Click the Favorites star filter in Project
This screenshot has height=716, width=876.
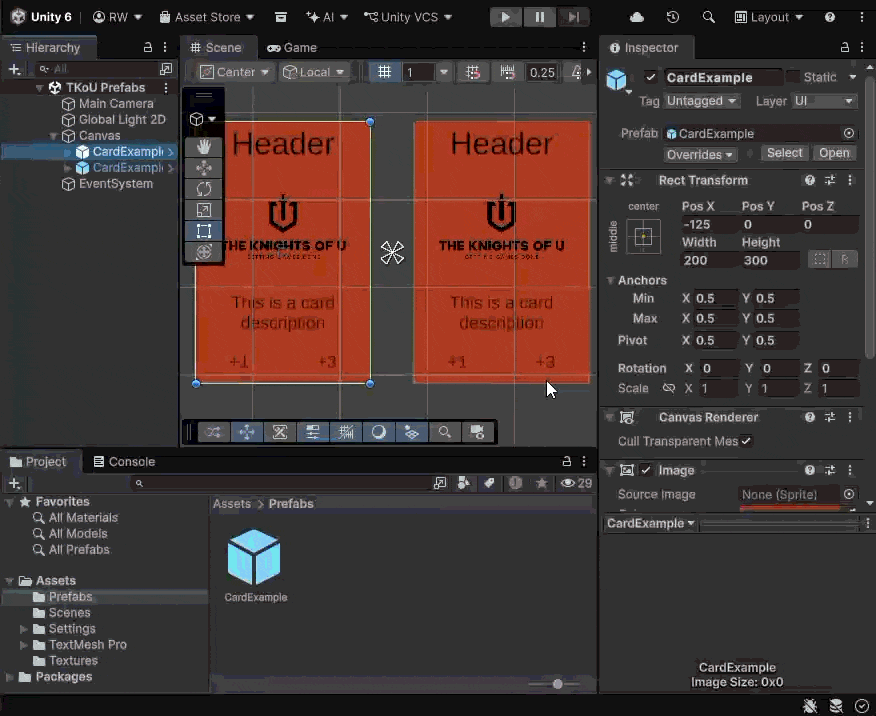(541, 483)
